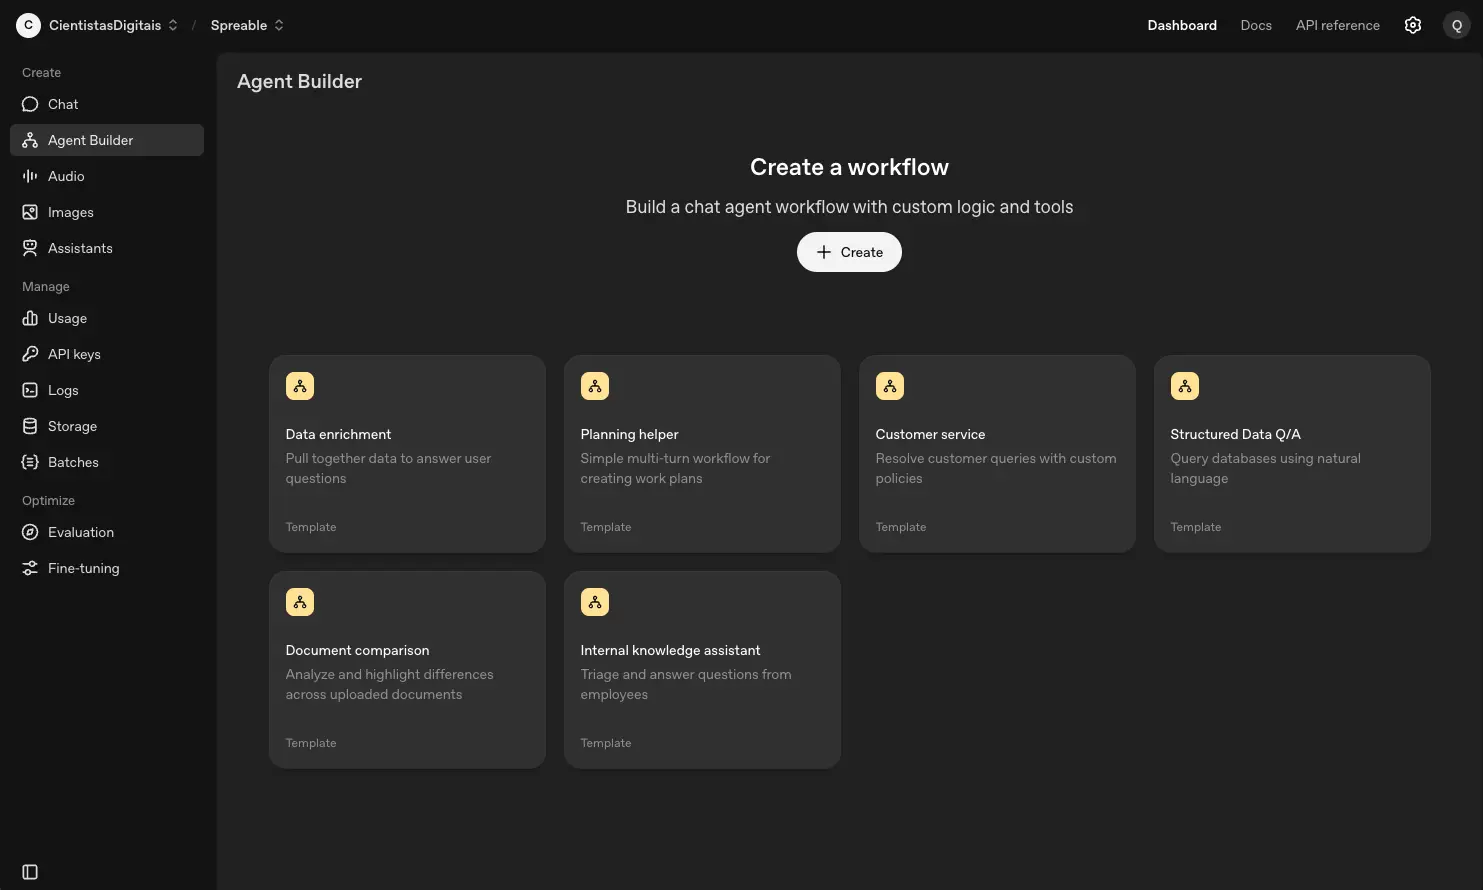The image size is (1483, 890).
Task: Open the settings gear
Action: point(1412,24)
